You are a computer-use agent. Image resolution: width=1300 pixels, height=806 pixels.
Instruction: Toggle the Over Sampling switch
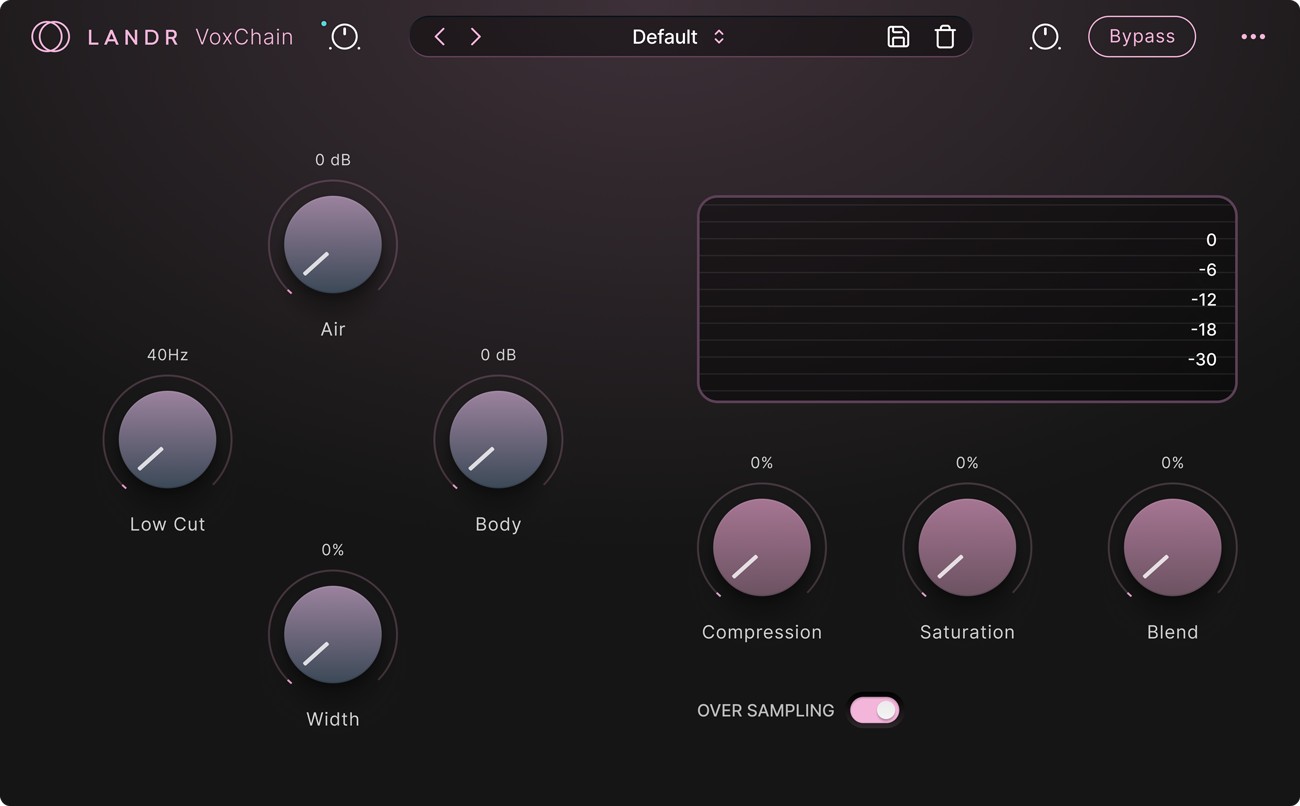coord(875,710)
